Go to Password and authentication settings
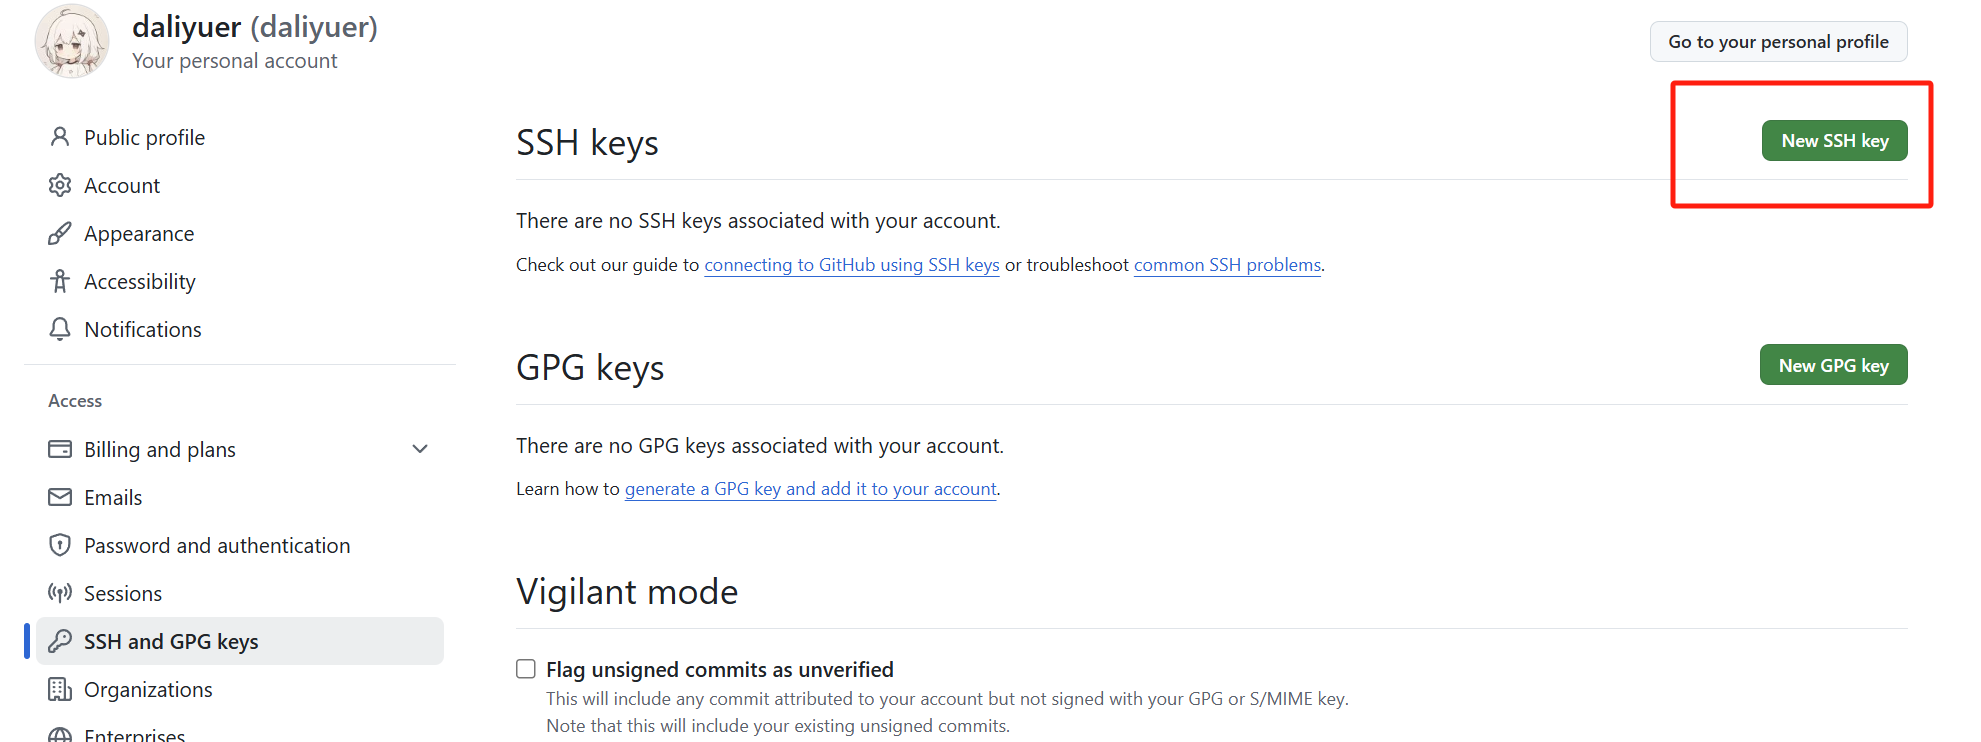The image size is (1981, 742). 217,545
